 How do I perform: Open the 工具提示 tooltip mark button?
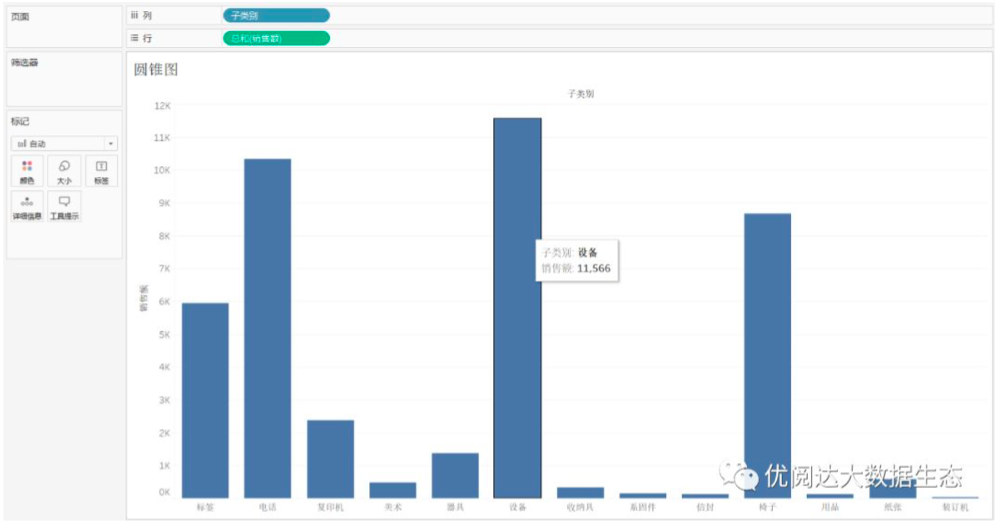click(x=64, y=206)
